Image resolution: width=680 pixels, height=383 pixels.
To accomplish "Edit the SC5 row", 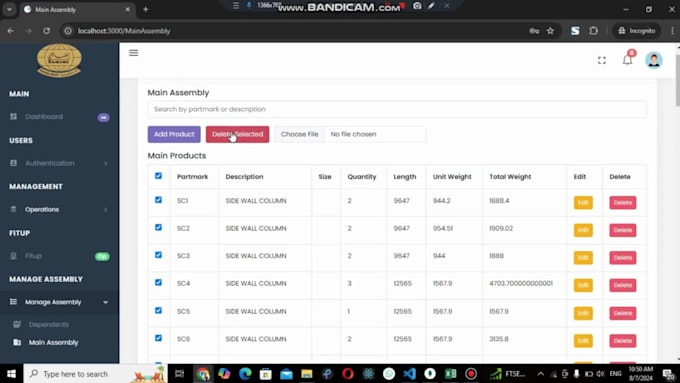I will point(583,313).
